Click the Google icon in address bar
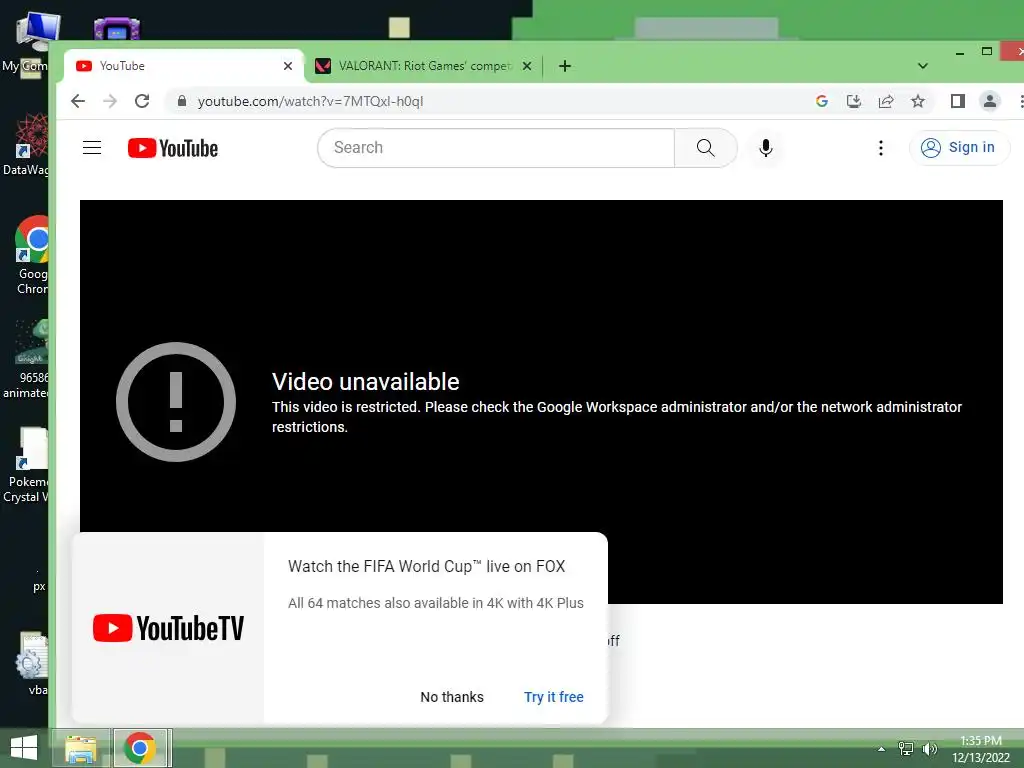Viewport: 1024px width, 768px height. pos(822,101)
